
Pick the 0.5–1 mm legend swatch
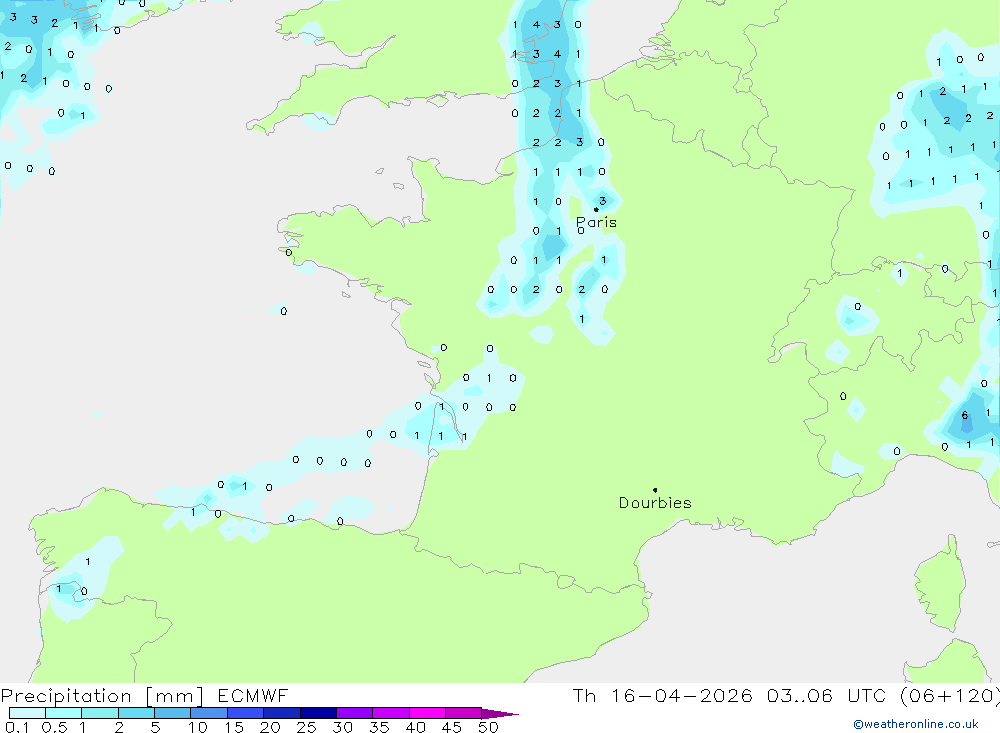(64, 713)
